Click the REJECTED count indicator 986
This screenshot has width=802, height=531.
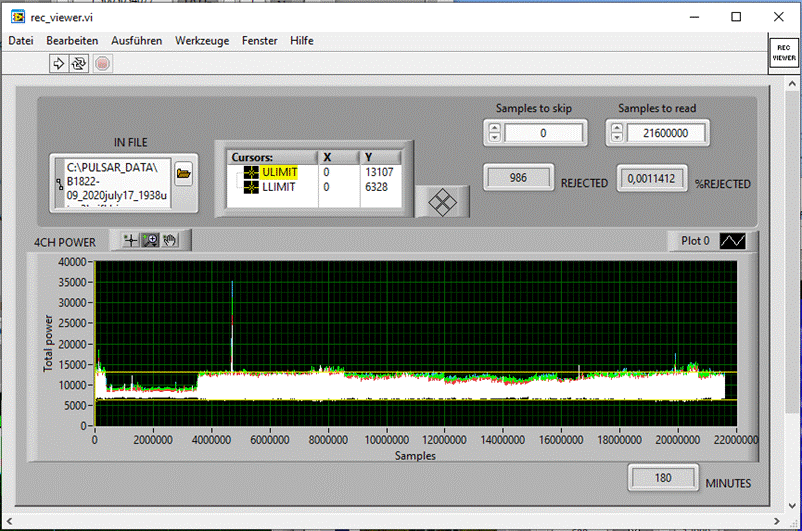click(x=518, y=178)
